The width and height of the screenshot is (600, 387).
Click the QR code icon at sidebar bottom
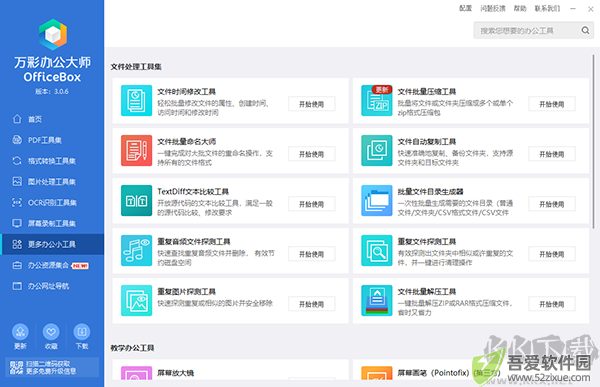pyautogui.click(x=16, y=367)
